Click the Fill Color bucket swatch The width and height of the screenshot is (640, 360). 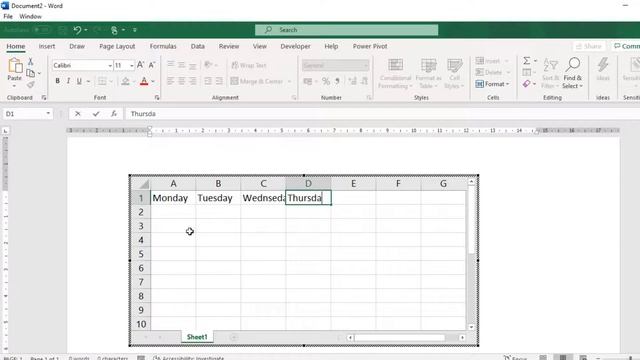pos(125,82)
